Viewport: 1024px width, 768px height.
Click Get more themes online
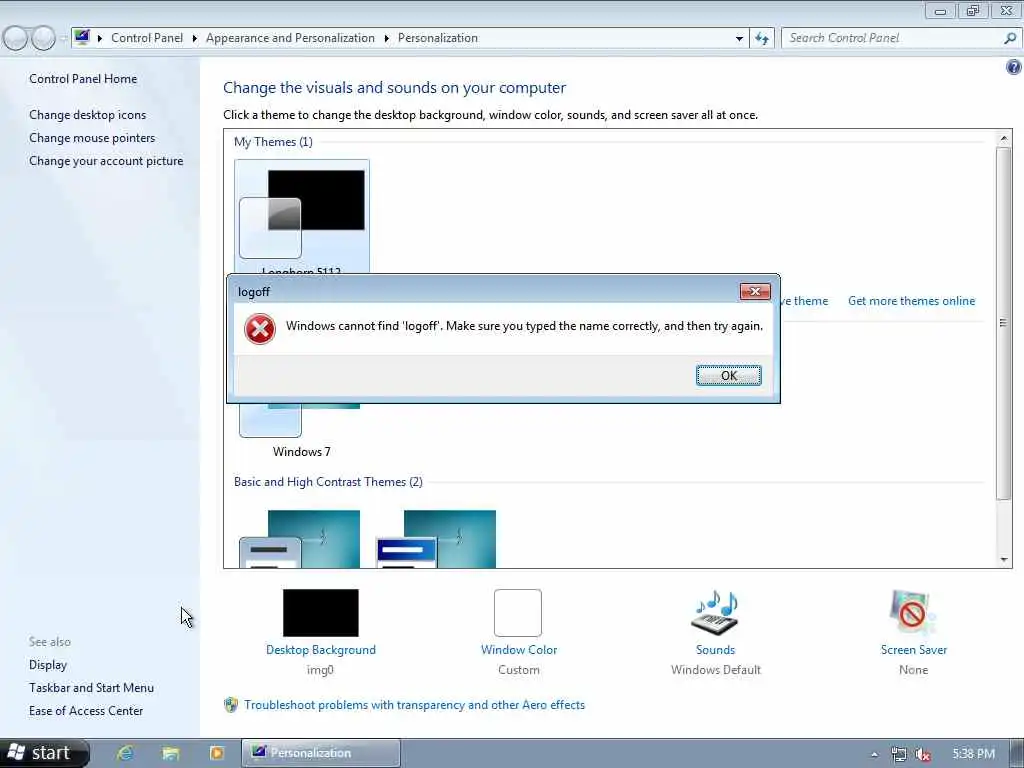(x=911, y=301)
